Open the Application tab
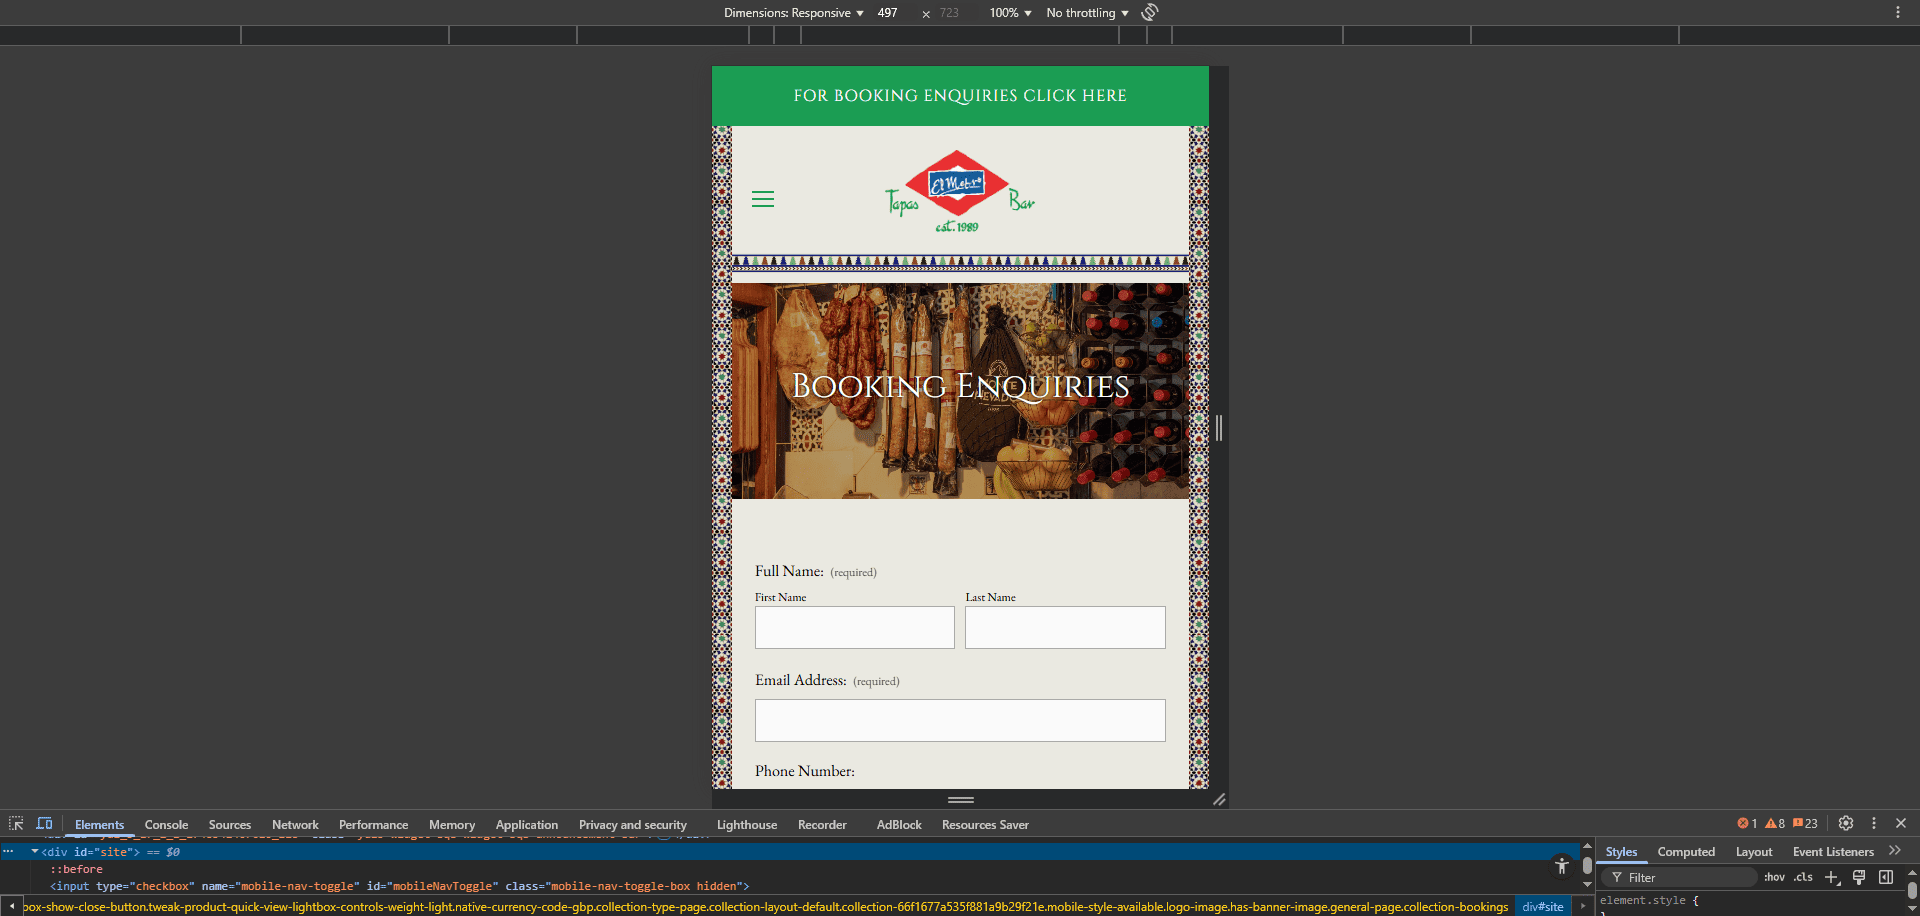This screenshot has width=1920, height=916. 527,825
